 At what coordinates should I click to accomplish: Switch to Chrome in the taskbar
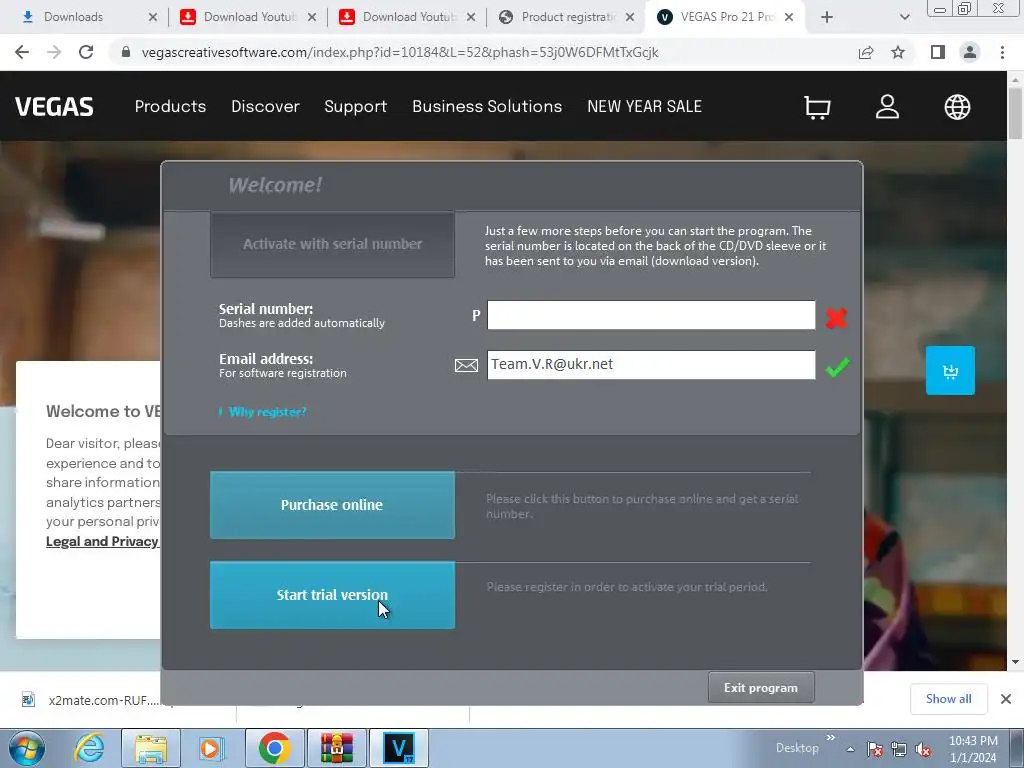274,748
